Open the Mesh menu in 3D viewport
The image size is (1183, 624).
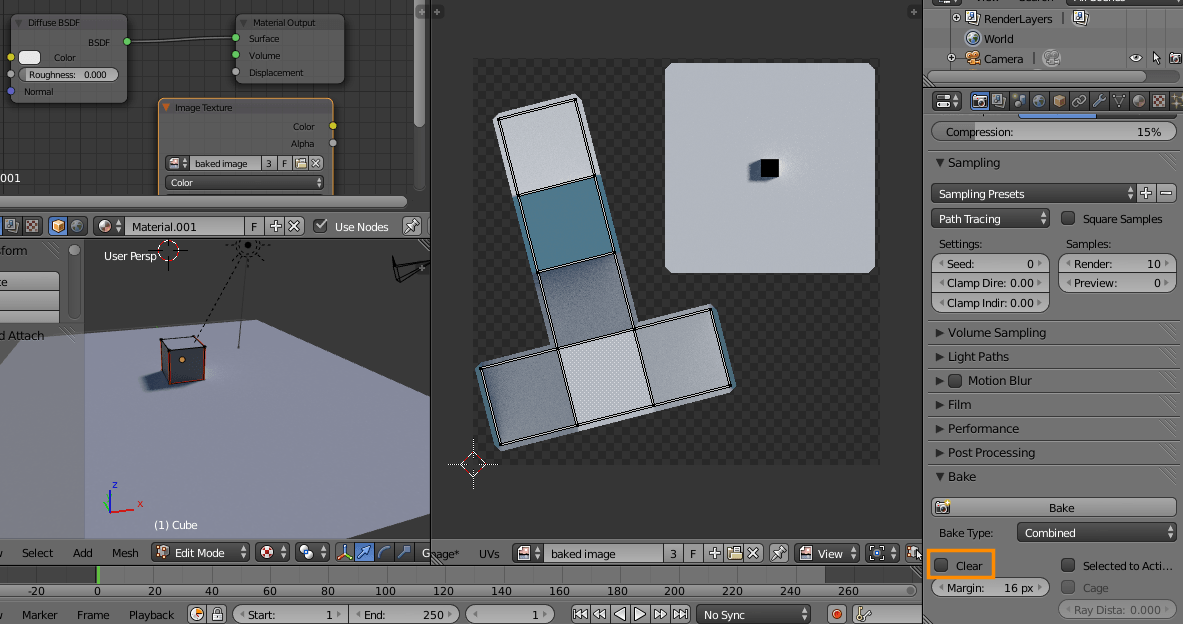125,553
